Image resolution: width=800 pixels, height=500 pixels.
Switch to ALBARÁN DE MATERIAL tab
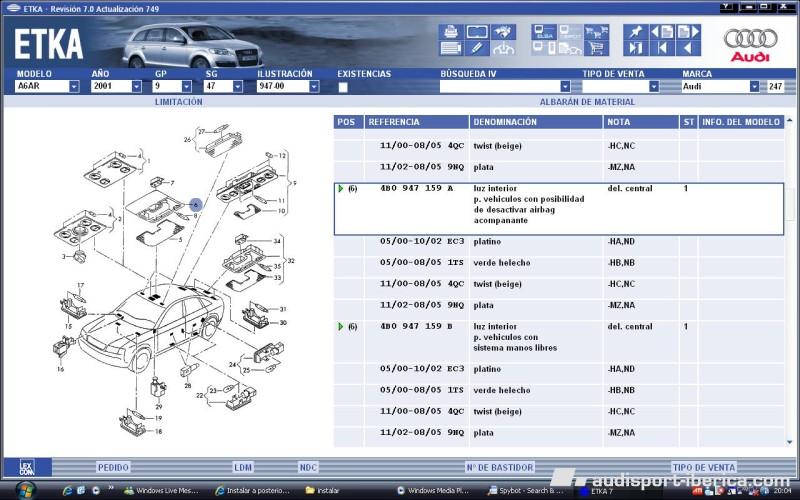tap(587, 102)
